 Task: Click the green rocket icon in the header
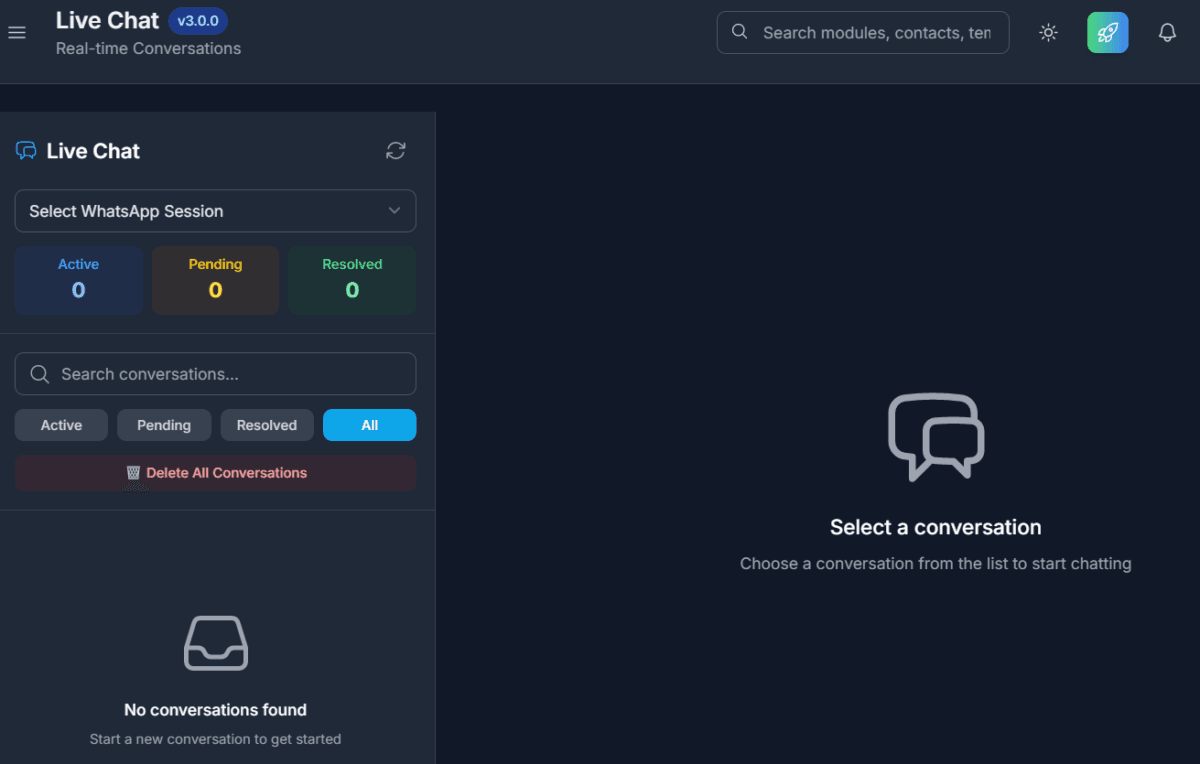[1107, 32]
